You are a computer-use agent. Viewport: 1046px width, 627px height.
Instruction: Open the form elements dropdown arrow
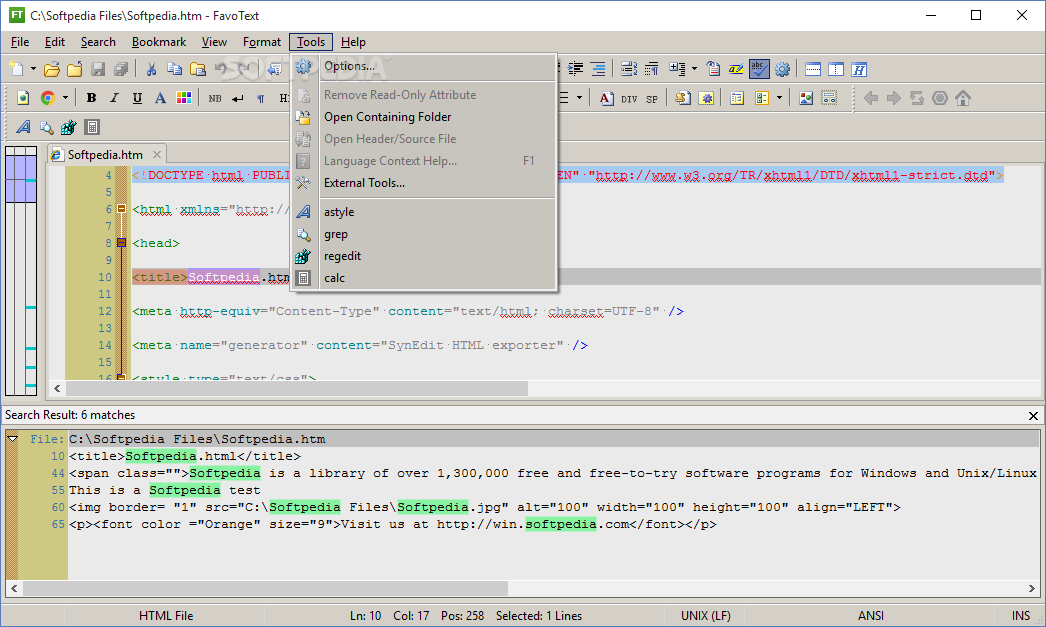coord(779,98)
